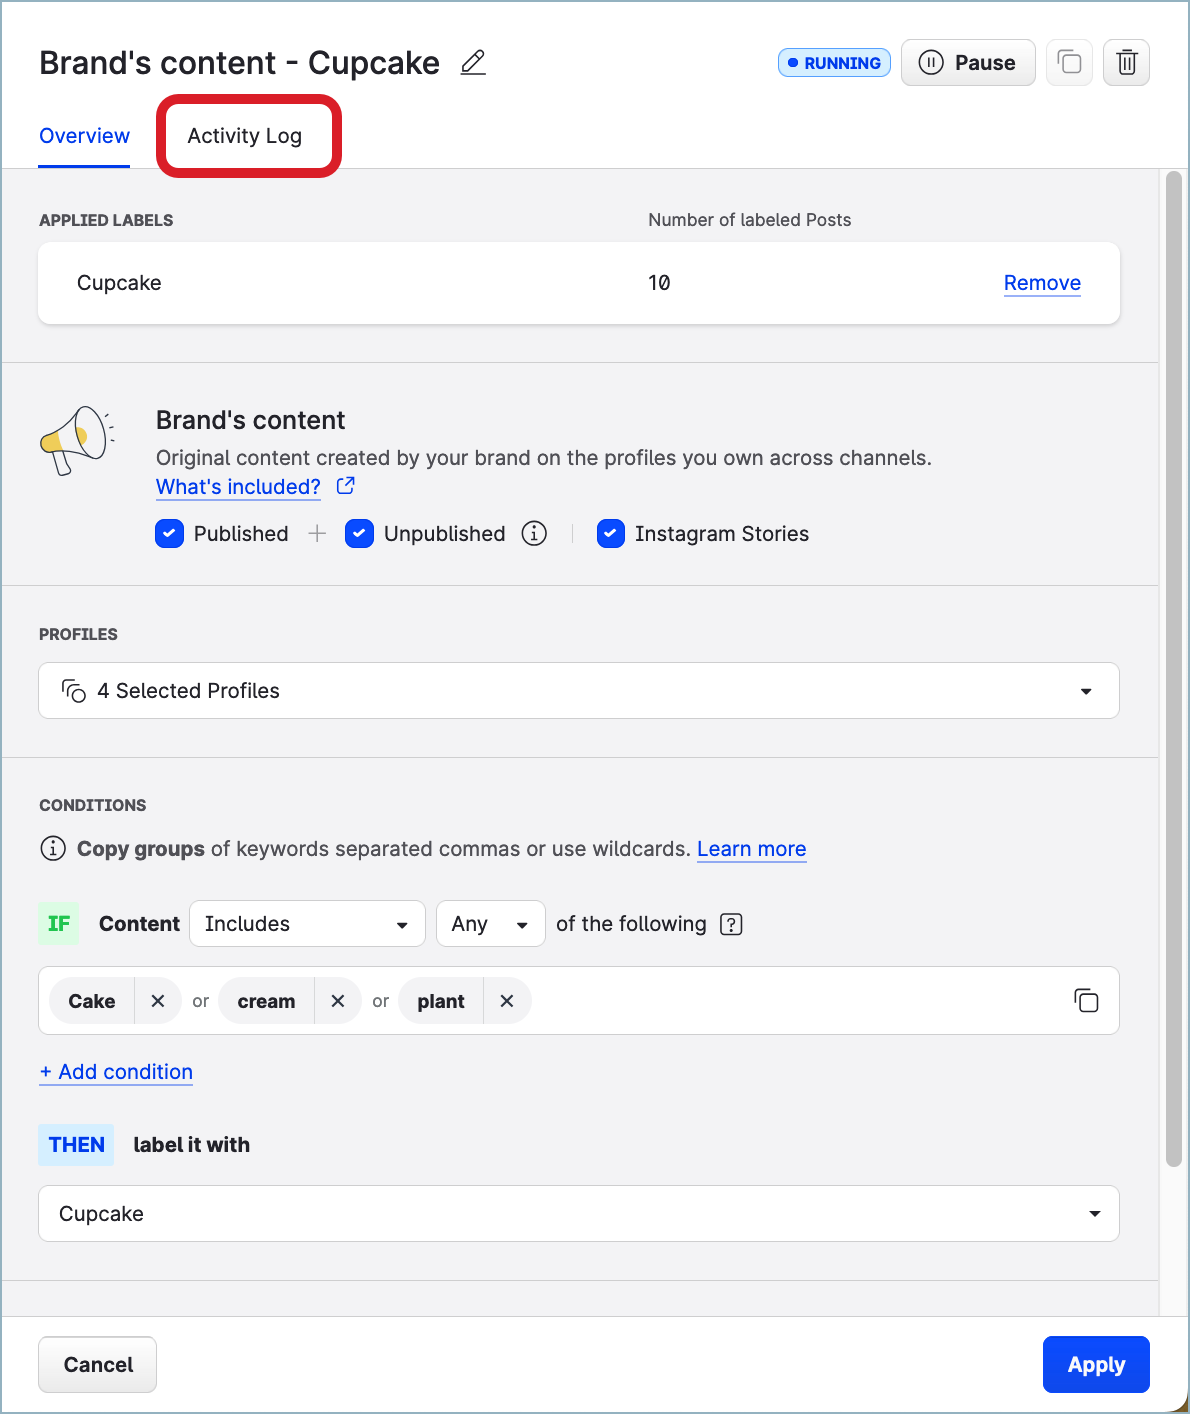Open the Includes condition dropdown
This screenshot has width=1190, height=1414.
(306, 923)
